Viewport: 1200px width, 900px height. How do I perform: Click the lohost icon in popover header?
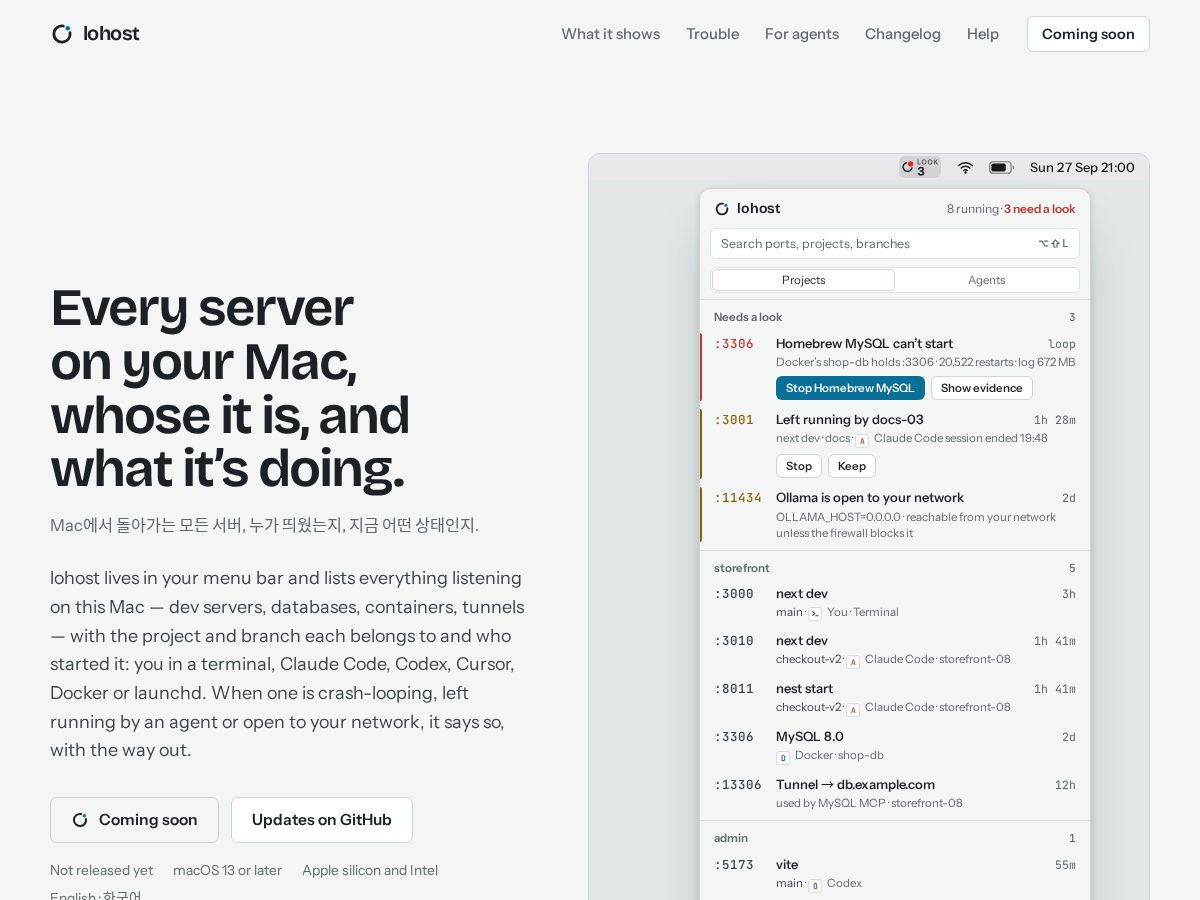tap(722, 209)
